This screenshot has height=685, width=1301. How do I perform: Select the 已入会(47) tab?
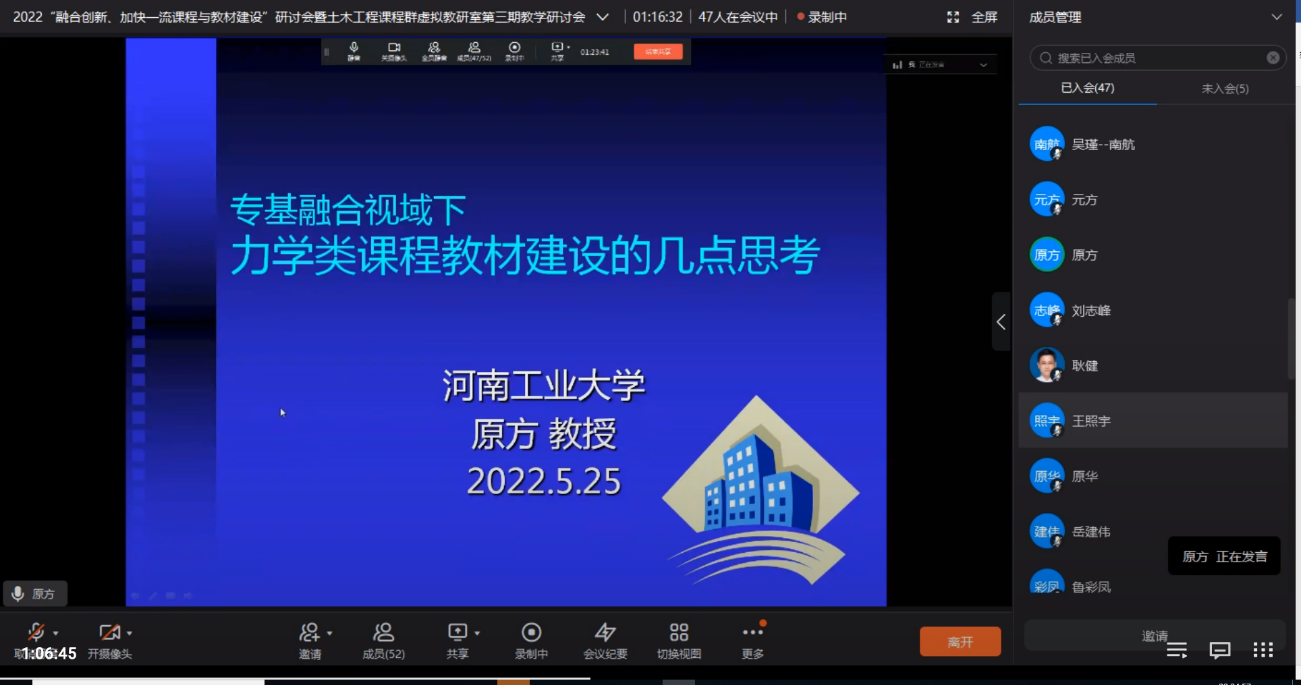(x=1087, y=89)
